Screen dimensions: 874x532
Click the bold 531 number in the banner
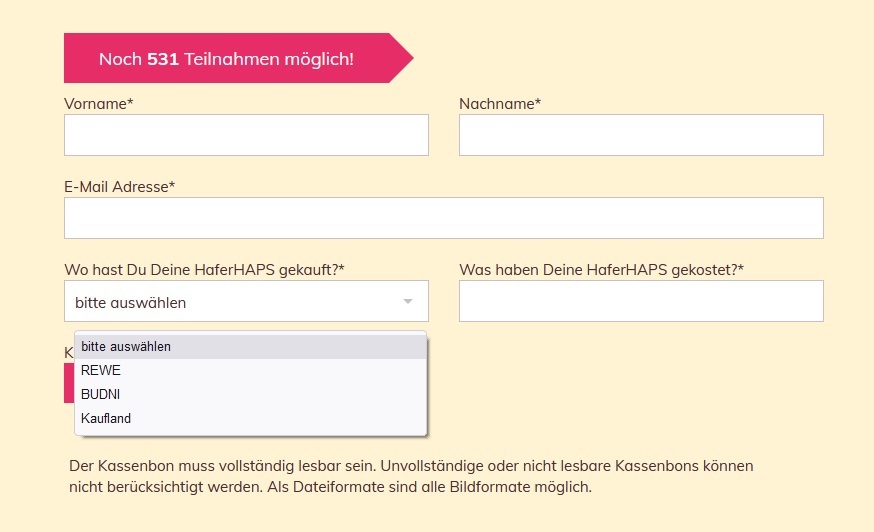(163, 59)
